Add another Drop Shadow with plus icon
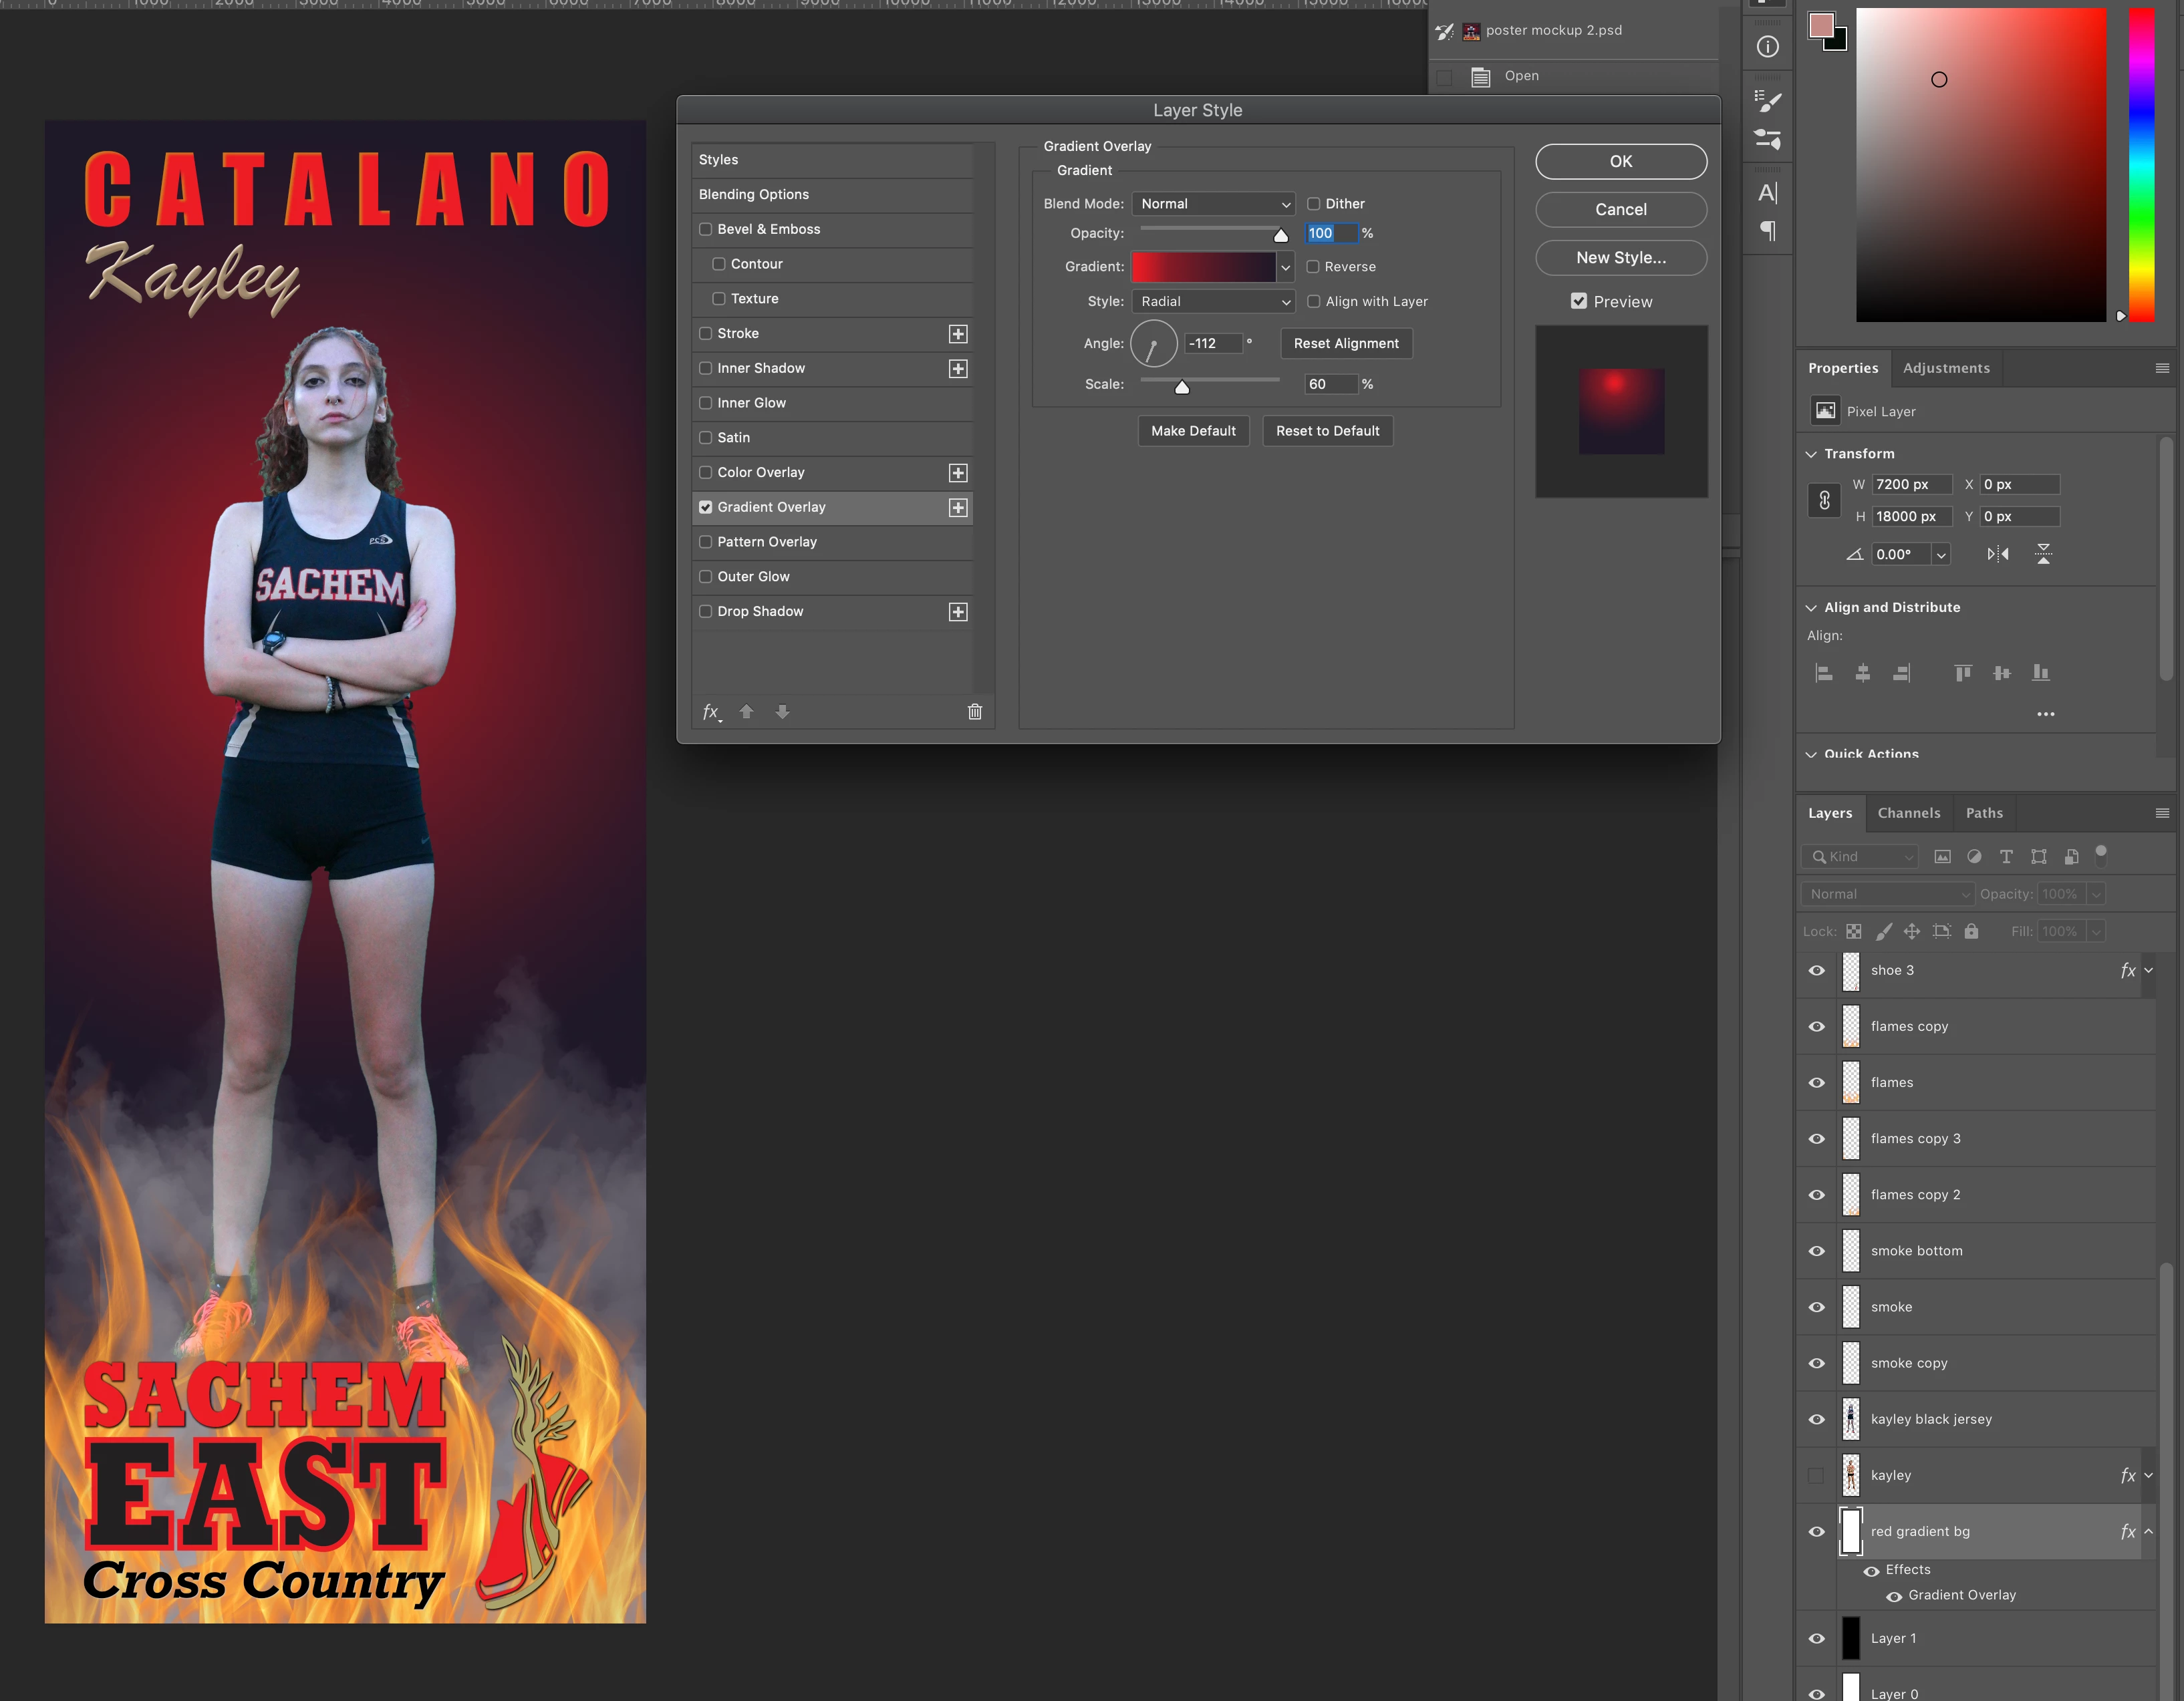Viewport: 2184px width, 1701px height. point(958,612)
